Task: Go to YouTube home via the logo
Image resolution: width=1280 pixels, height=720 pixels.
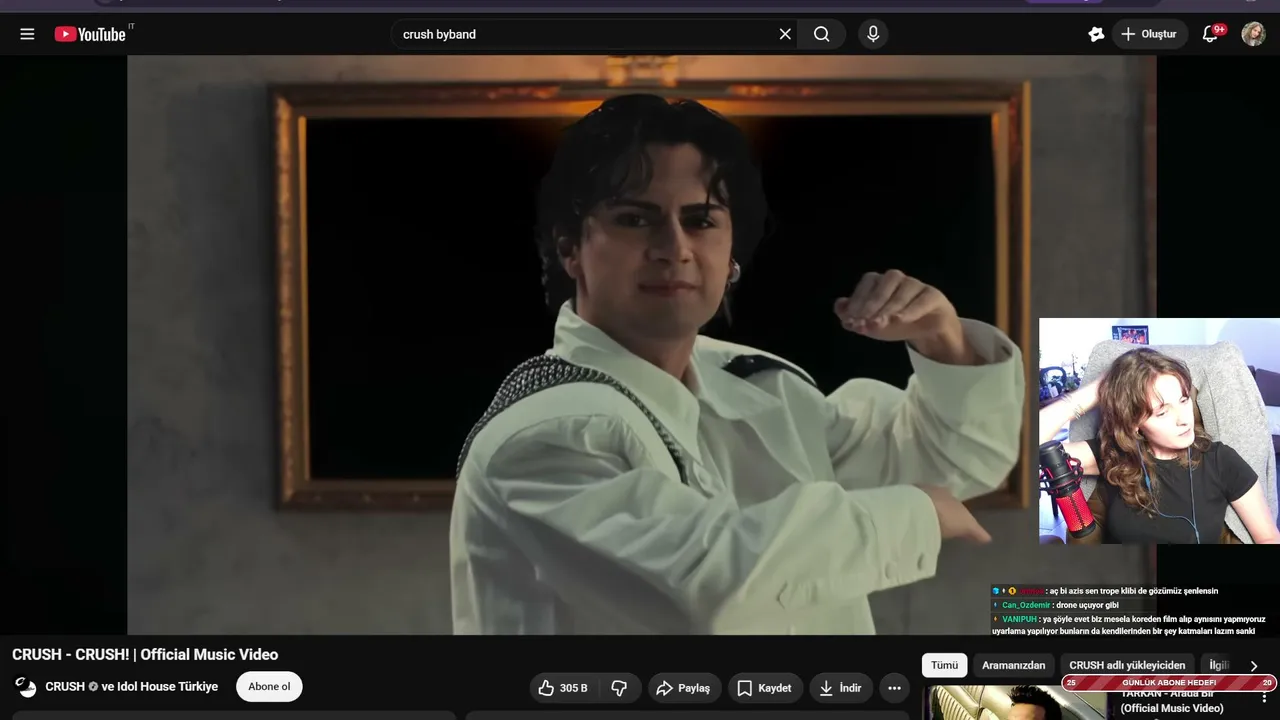Action: click(90, 34)
